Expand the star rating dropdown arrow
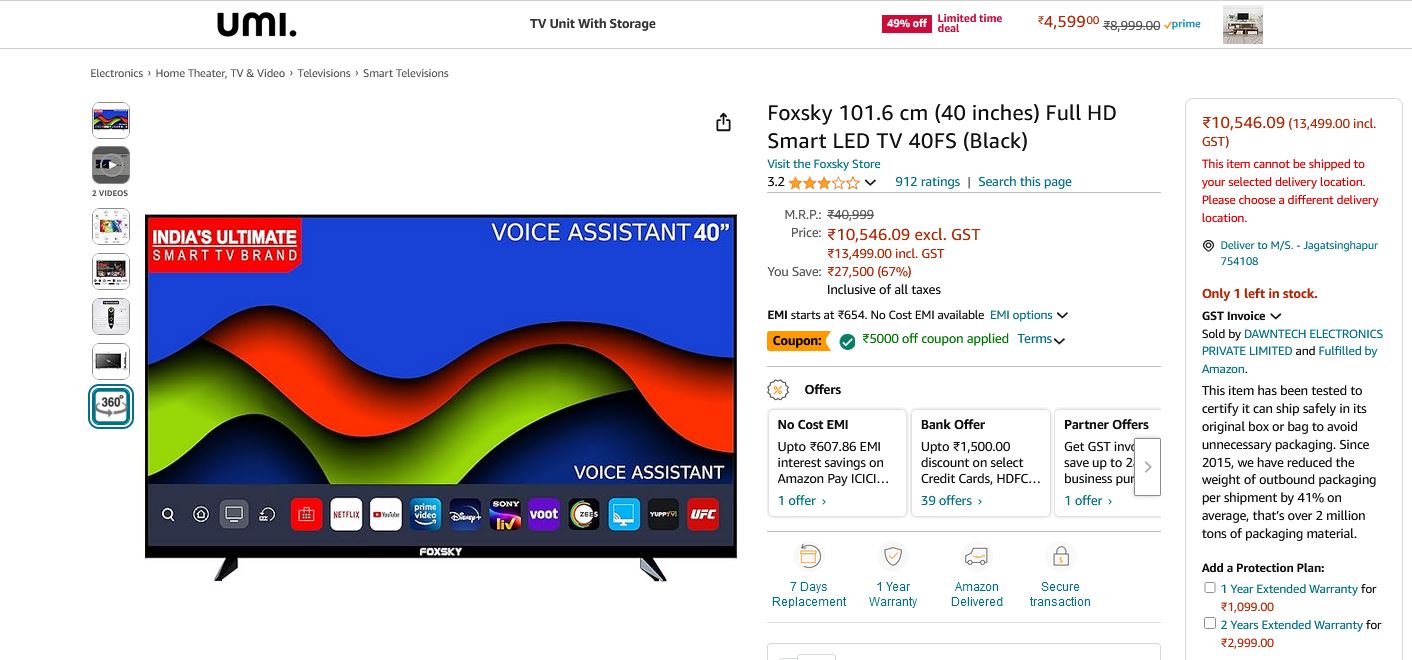 tap(870, 183)
